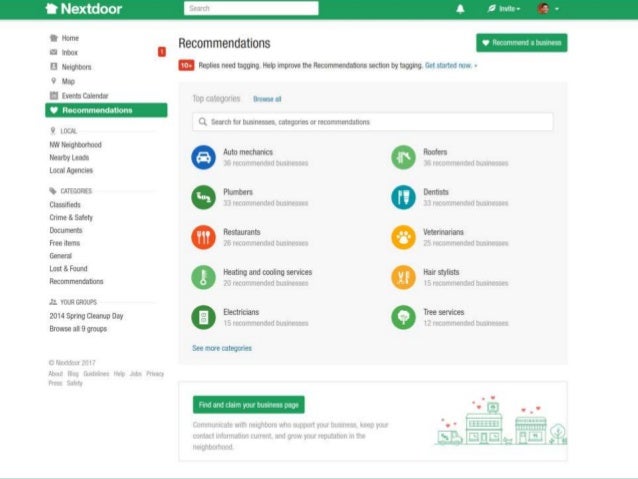638x479 pixels.
Task: Open the 2014 Spring Cleanup Day group
Action: tap(86, 316)
